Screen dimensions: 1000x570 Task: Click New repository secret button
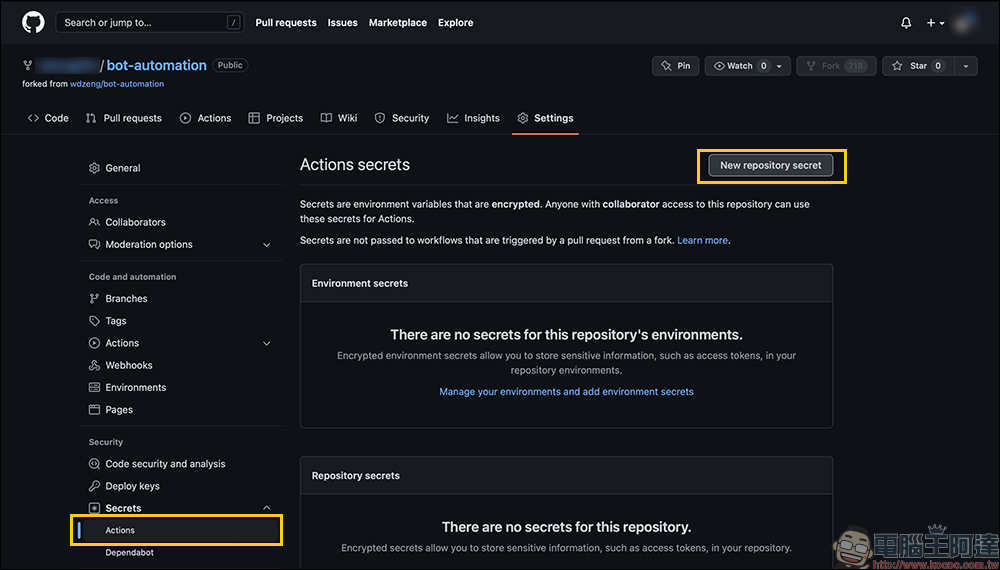pyautogui.click(x=771, y=166)
